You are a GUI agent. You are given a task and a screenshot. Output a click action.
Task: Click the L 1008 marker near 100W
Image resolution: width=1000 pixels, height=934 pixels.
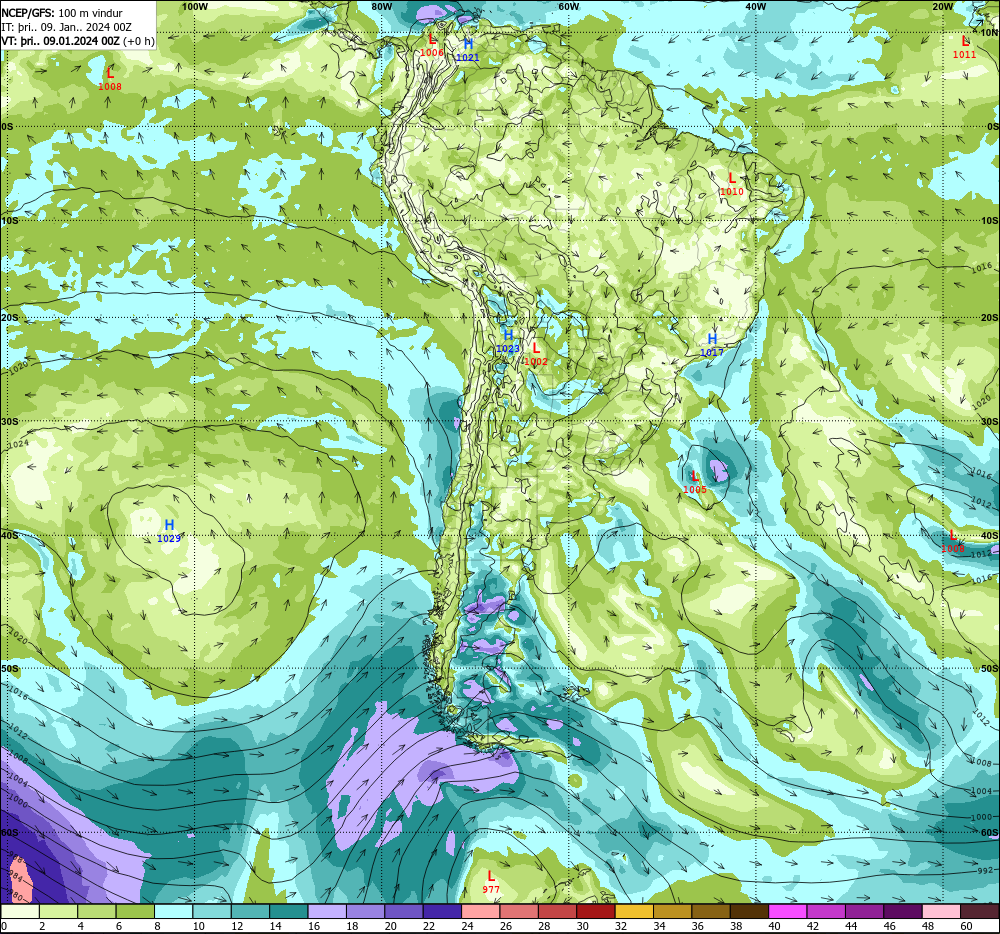(110, 79)
